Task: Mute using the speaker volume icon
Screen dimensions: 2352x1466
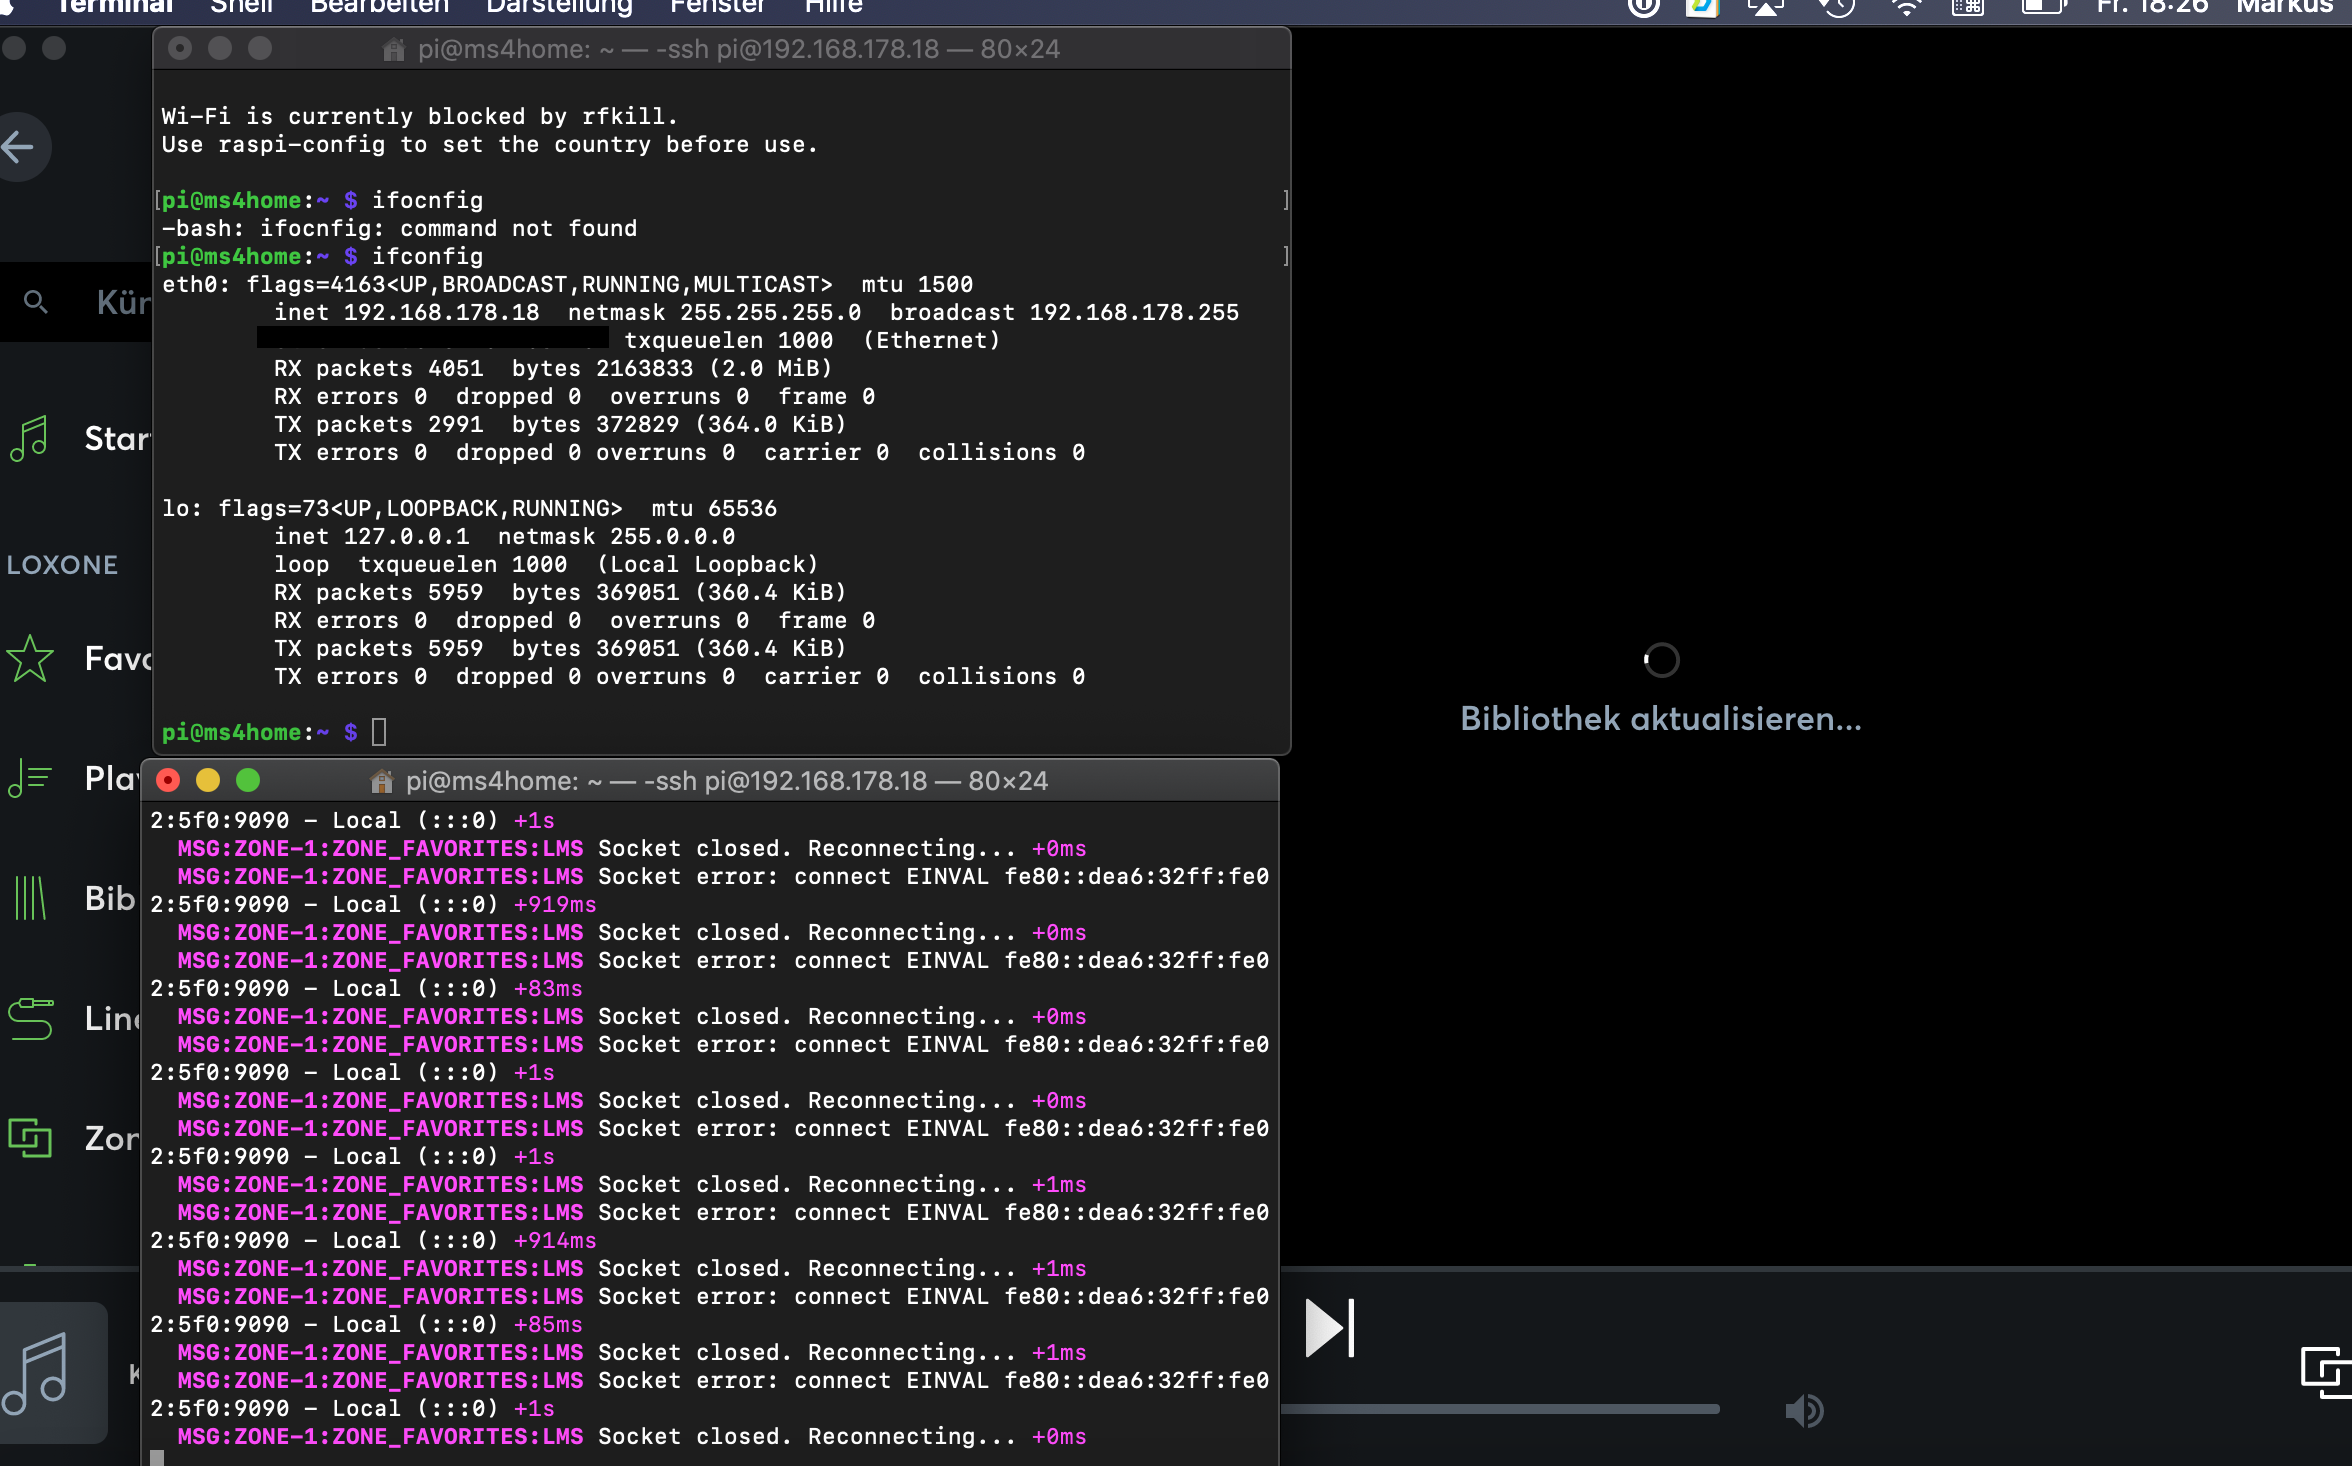Action: (x=1804, y=1411)
